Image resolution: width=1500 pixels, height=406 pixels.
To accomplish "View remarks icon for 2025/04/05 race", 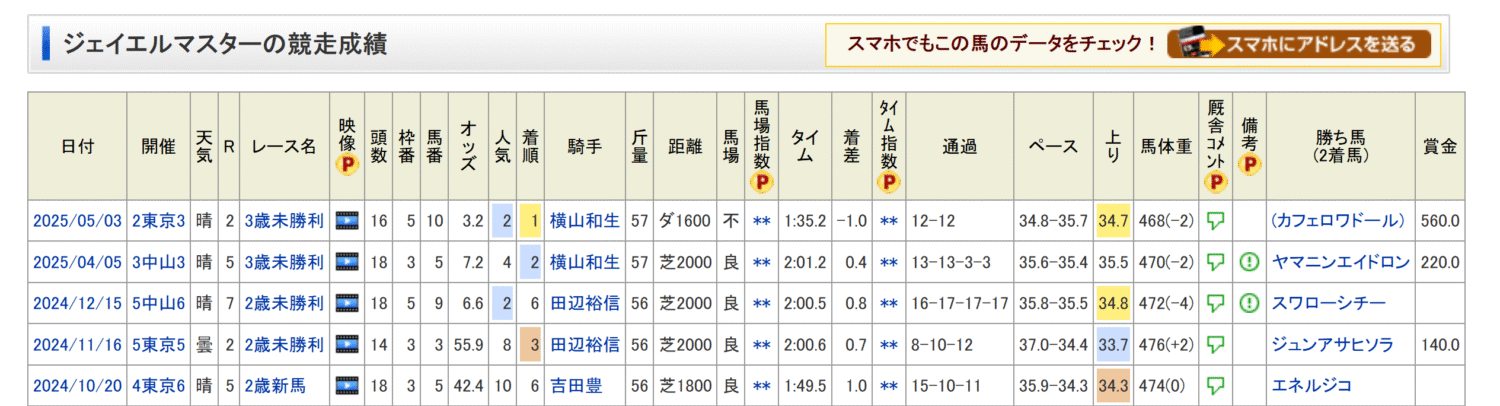I will pos(1249,262).
